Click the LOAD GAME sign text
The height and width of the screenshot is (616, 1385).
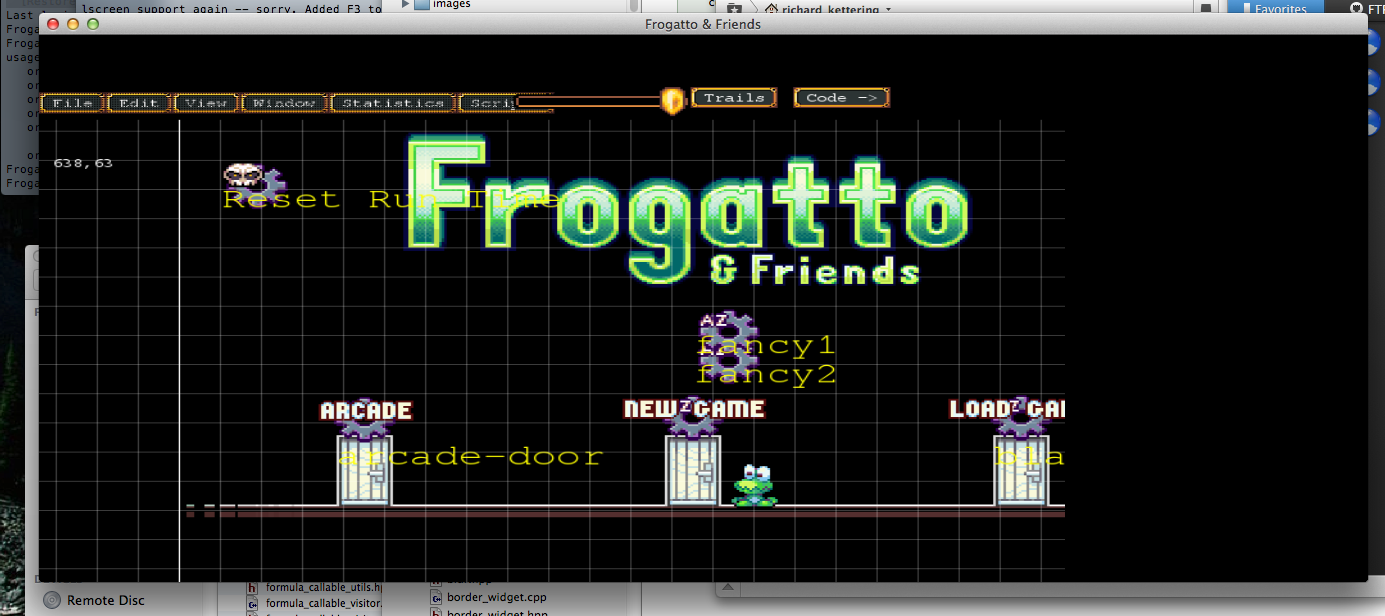1007,409
